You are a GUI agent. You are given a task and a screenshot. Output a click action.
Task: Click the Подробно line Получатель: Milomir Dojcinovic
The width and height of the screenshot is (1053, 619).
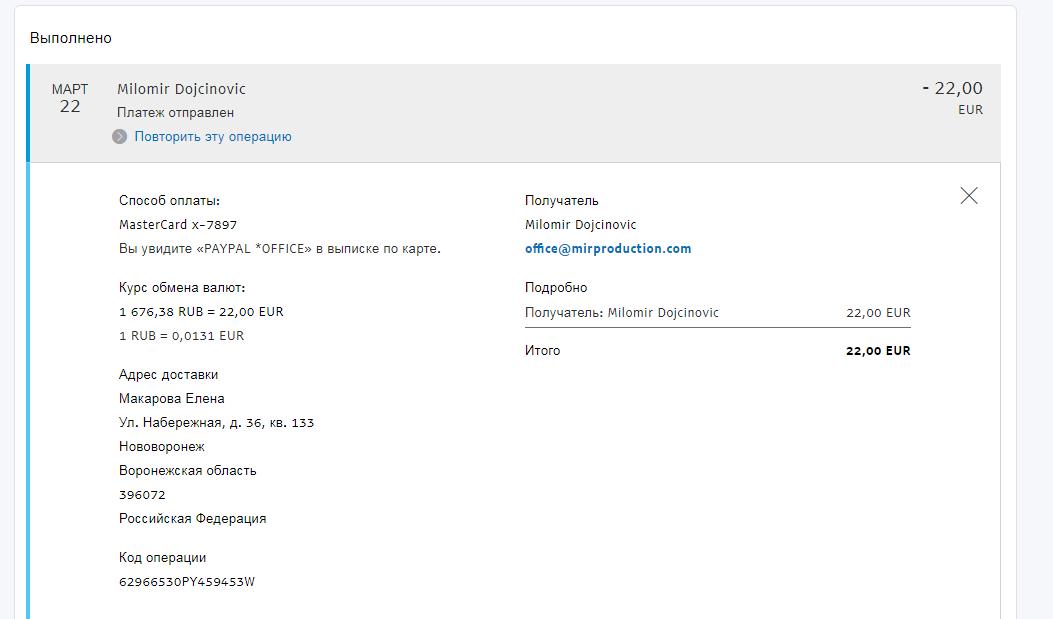pyautogui.click(x=622, y=313)
